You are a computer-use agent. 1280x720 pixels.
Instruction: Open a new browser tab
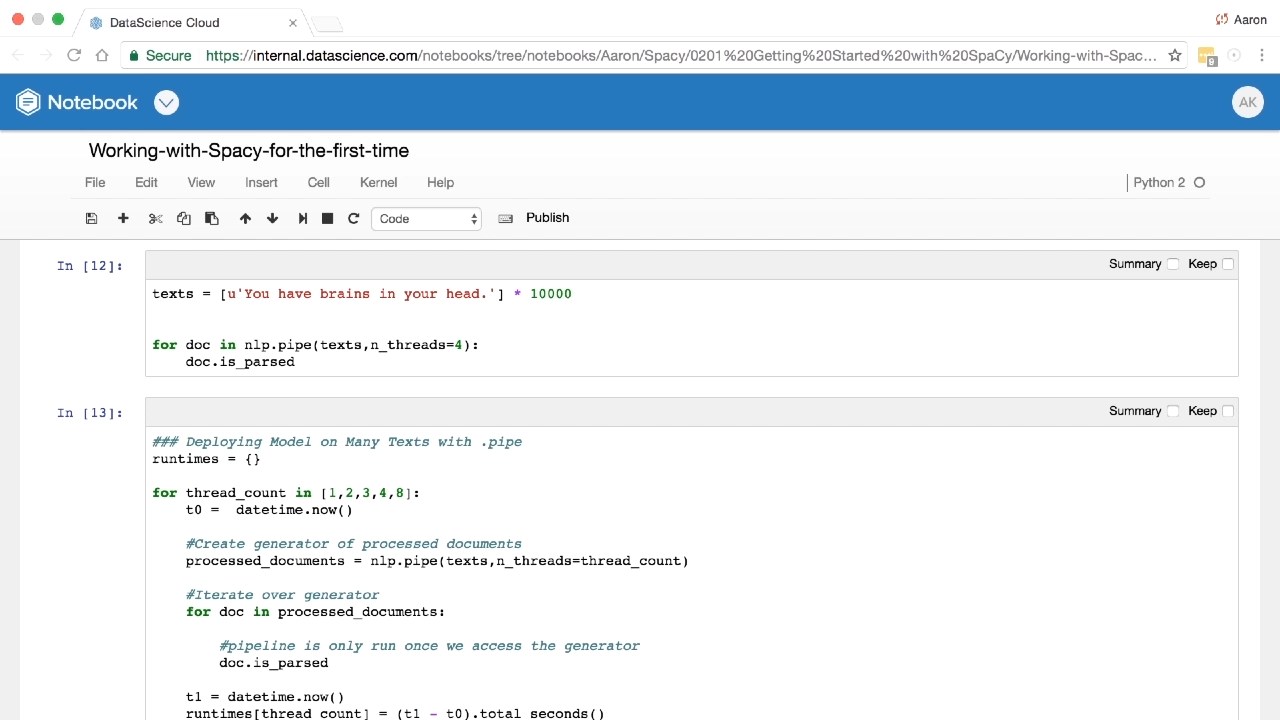pyautogui.click(x=326, y=23)
